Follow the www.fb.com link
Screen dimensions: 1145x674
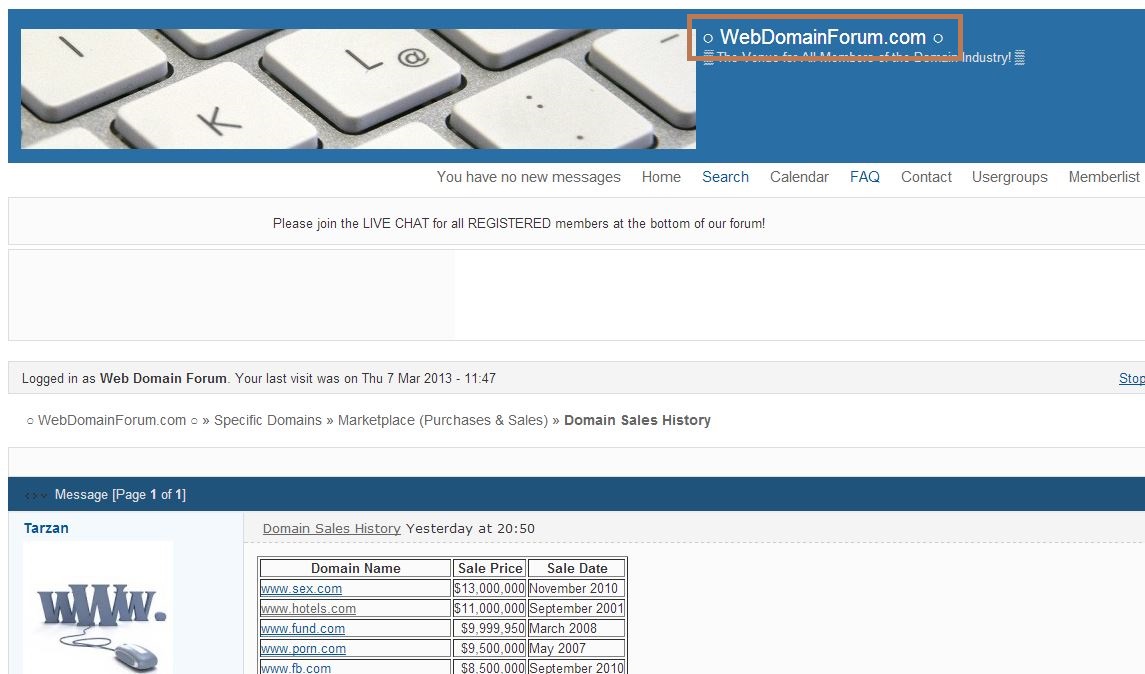(x=296, y=667)
